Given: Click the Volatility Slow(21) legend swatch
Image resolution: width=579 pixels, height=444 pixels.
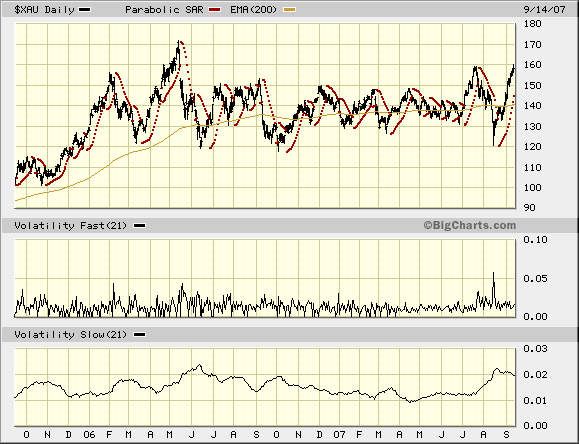Looking at the screenshot, I should point(140,335).
